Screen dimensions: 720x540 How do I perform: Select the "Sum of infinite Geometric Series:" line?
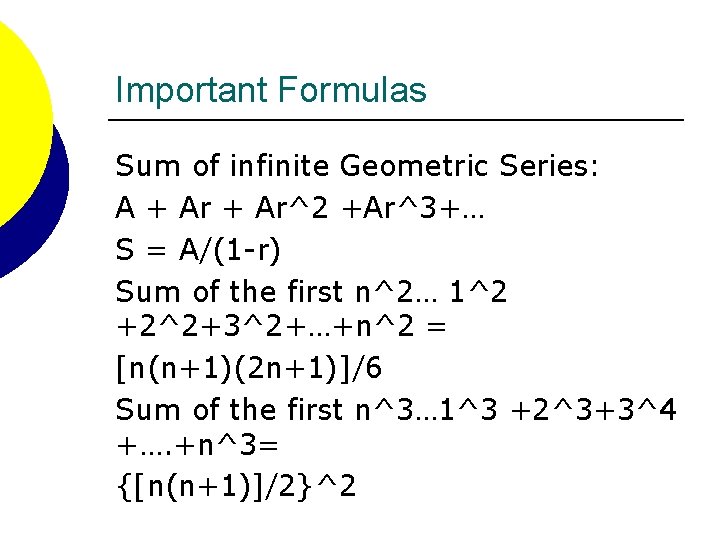click(357, 165)
